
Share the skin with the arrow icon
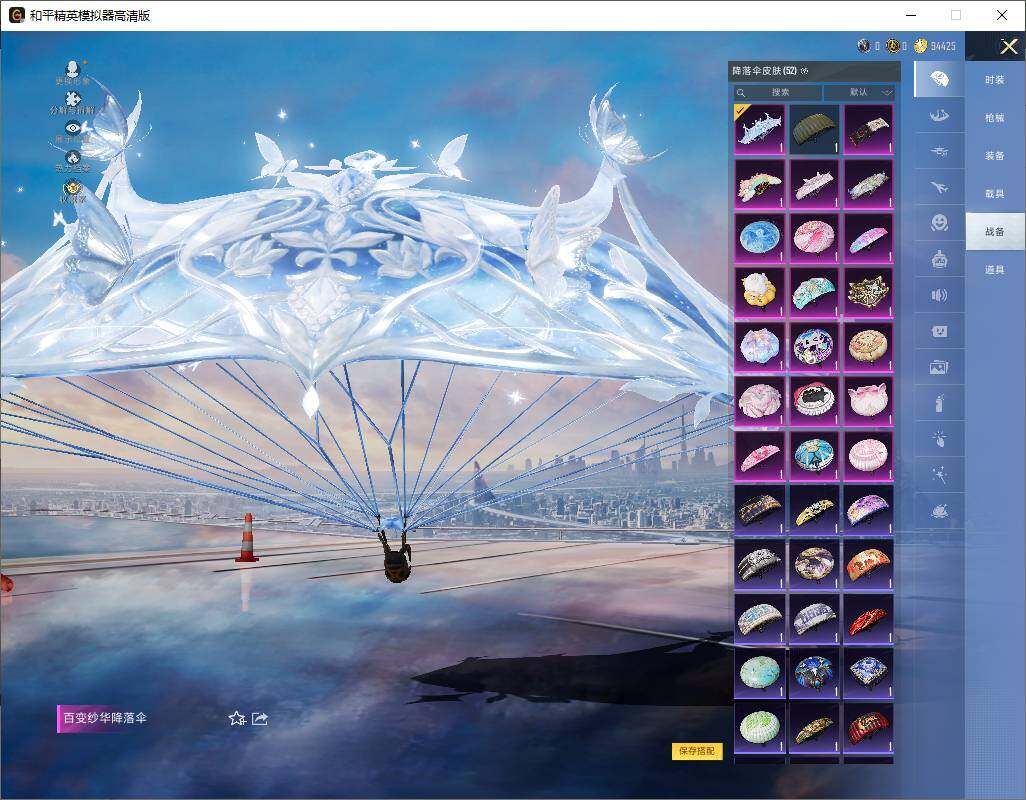[x=260, y=718]
